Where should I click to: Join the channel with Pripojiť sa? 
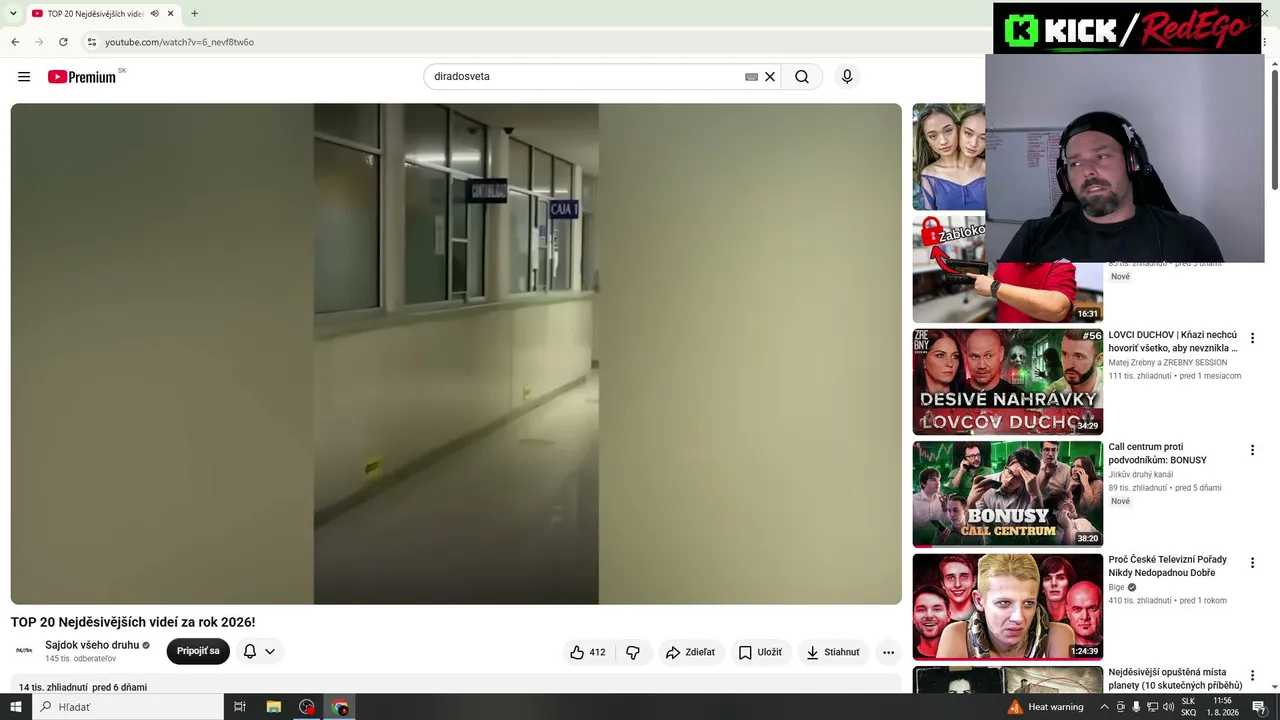(x=198, y=651)
